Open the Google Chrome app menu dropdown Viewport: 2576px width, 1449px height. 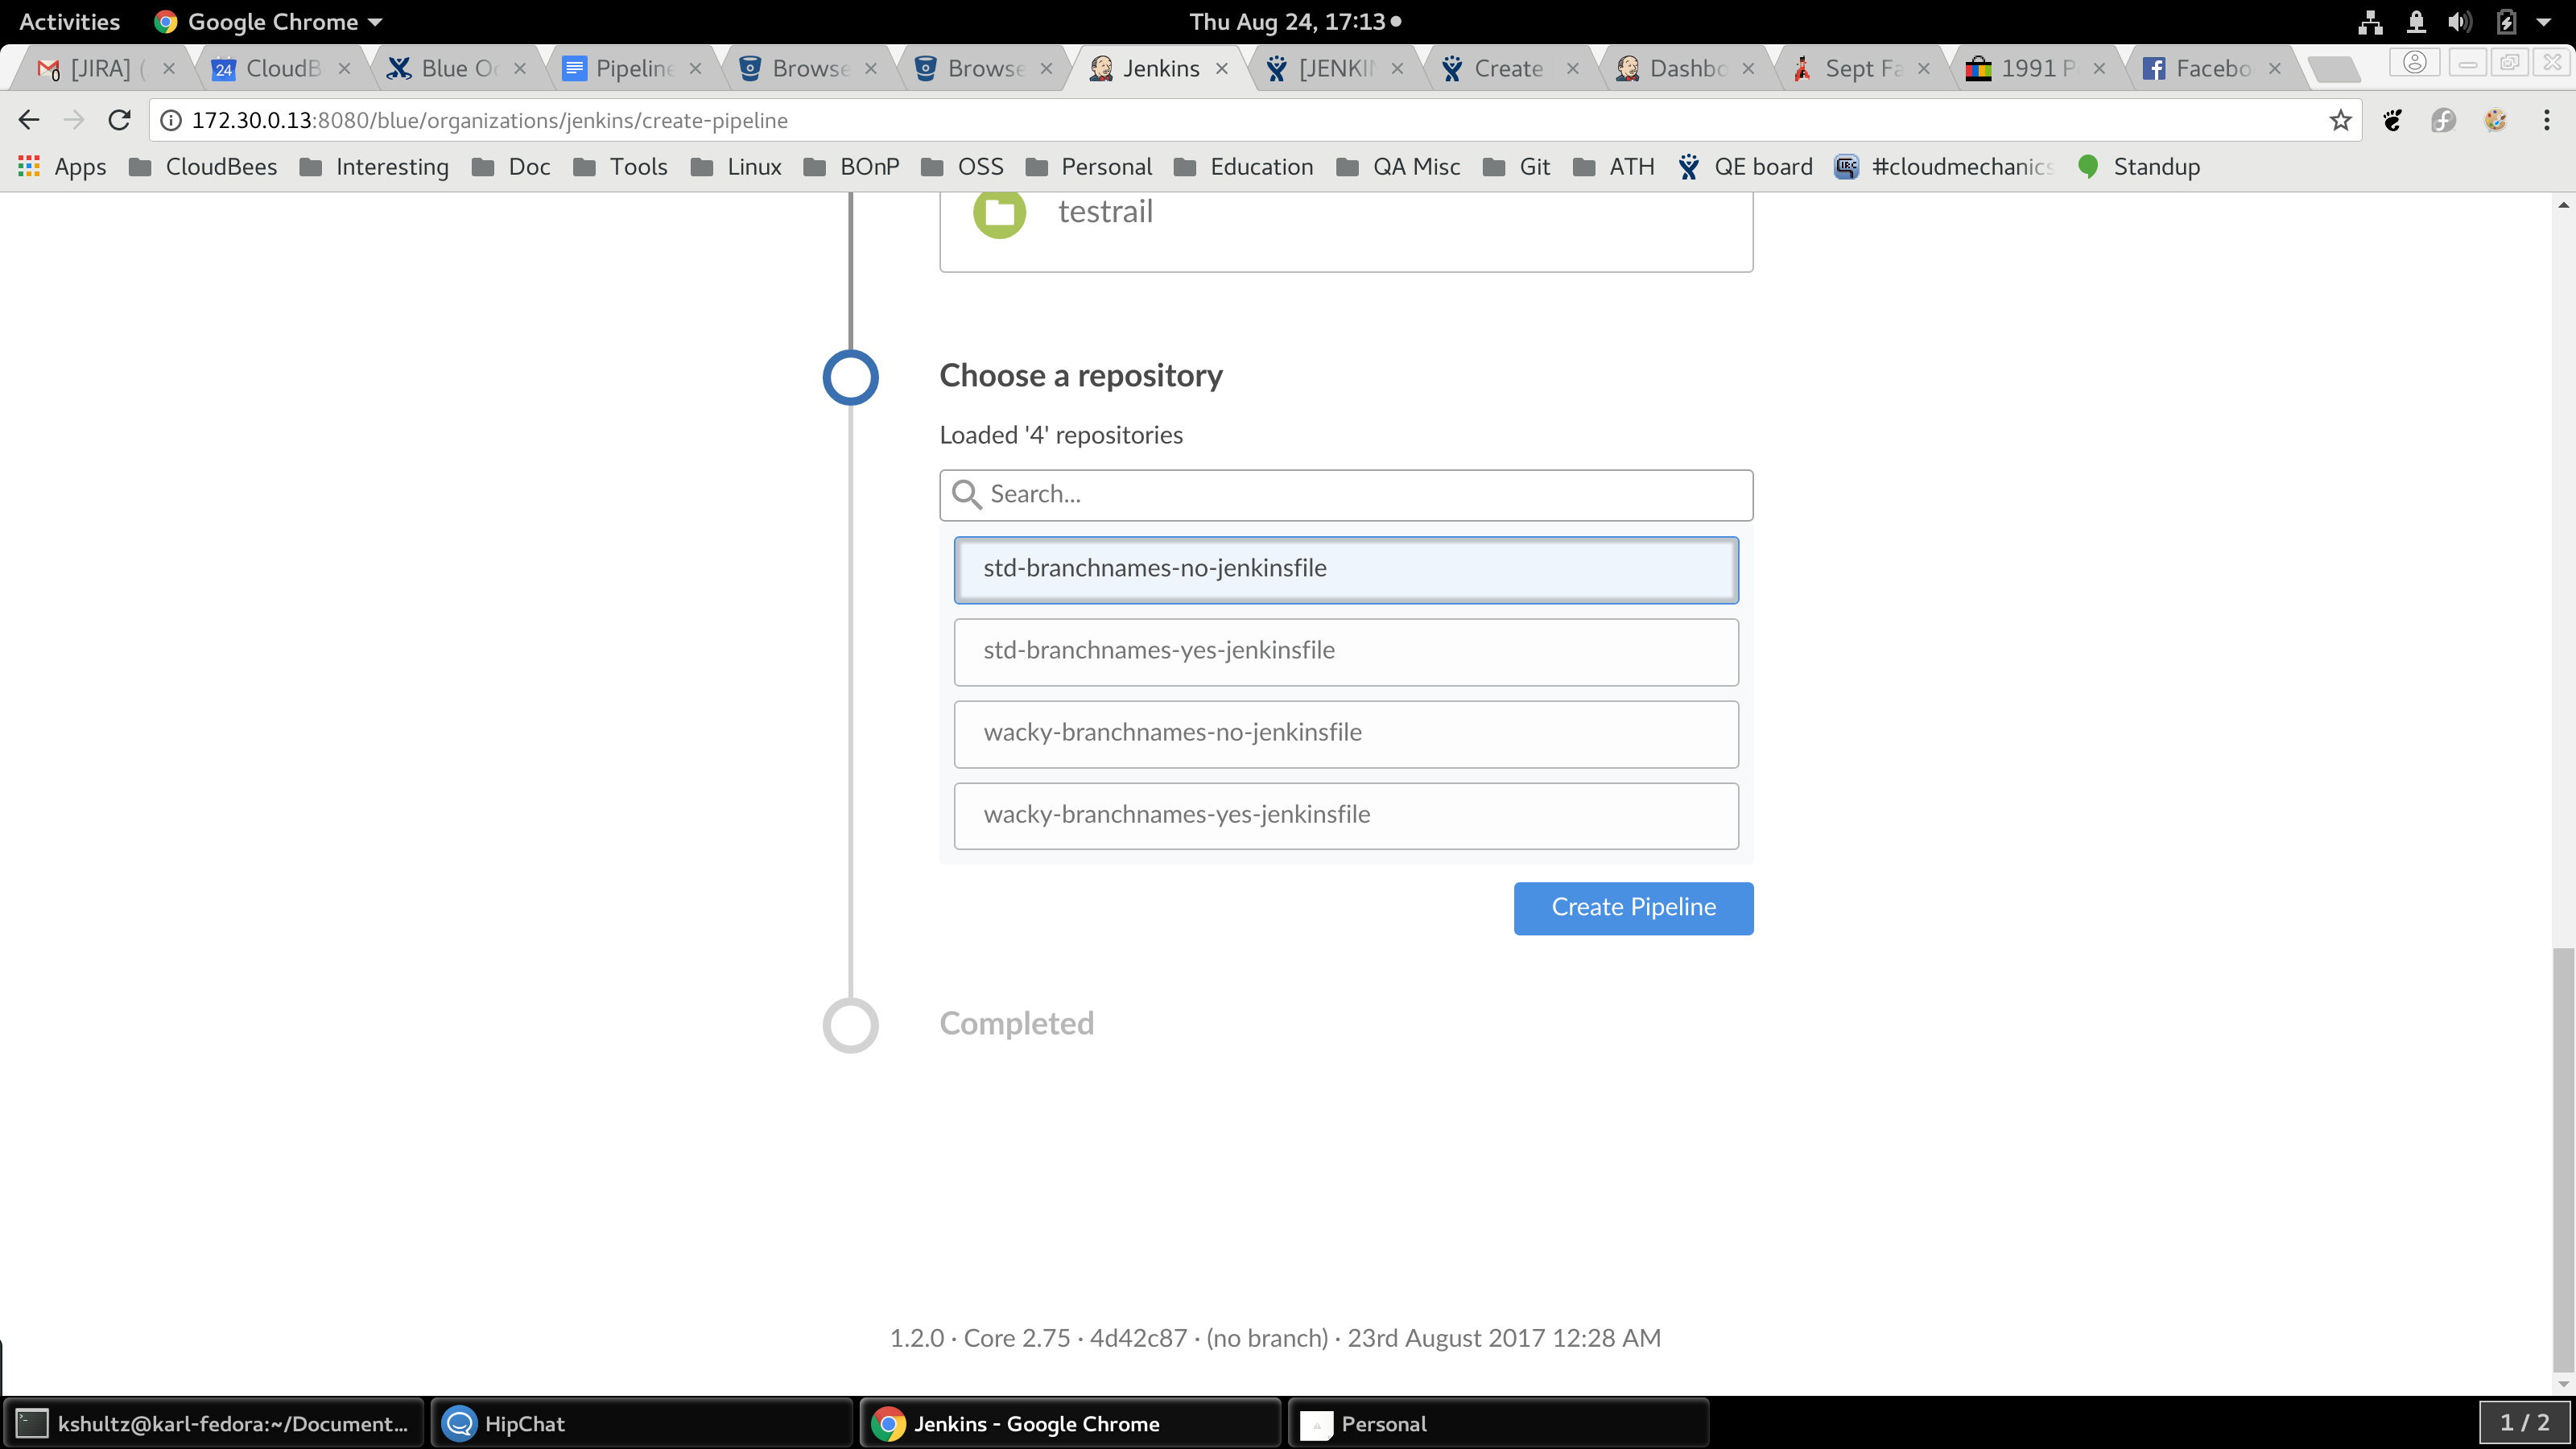[270, 21]
